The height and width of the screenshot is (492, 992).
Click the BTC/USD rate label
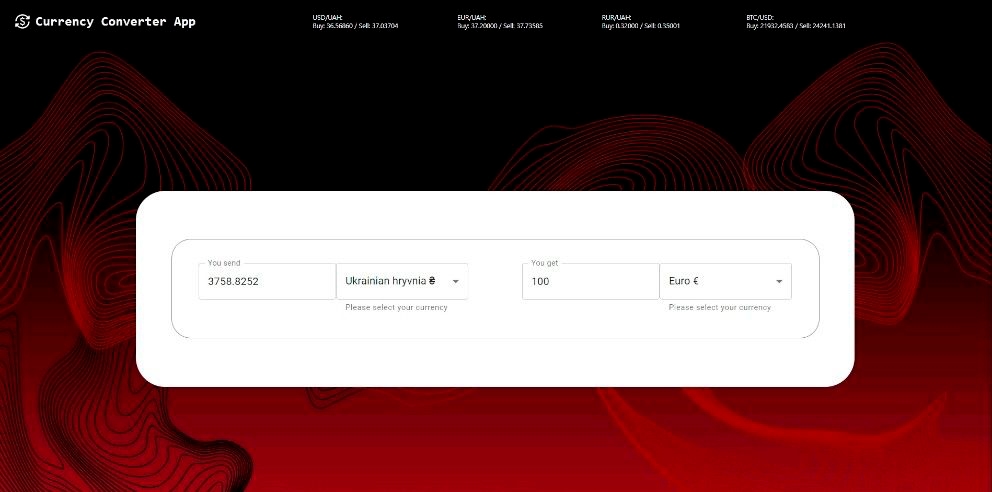pos(760,18)
